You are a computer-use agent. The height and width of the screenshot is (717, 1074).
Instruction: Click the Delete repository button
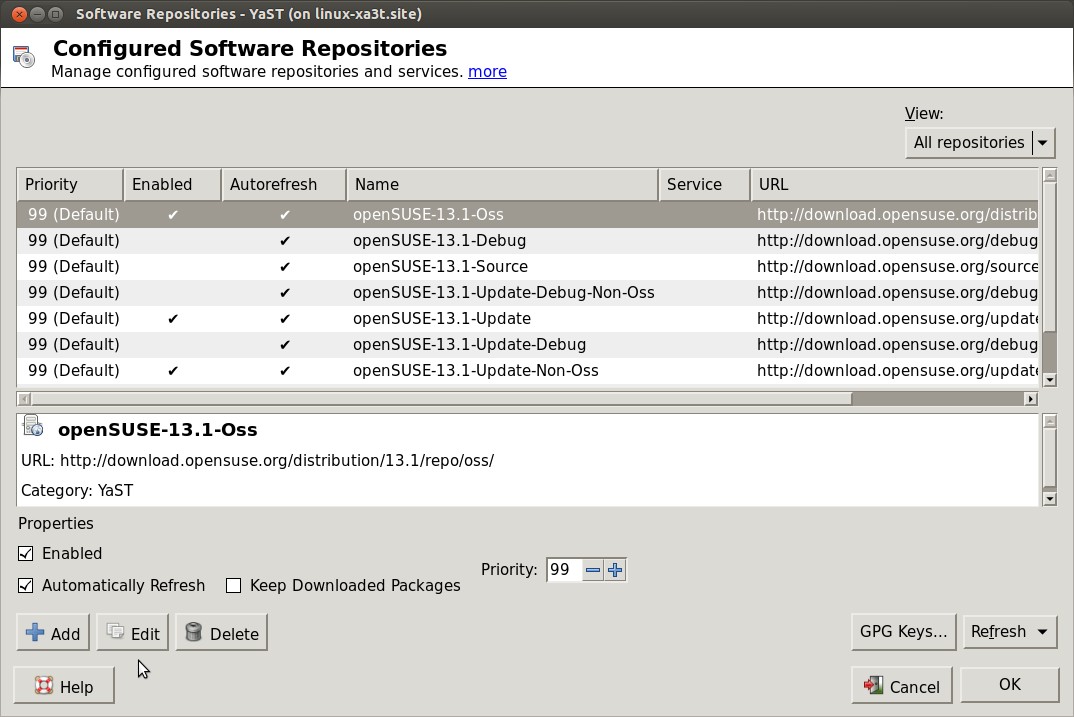[221, 633]
